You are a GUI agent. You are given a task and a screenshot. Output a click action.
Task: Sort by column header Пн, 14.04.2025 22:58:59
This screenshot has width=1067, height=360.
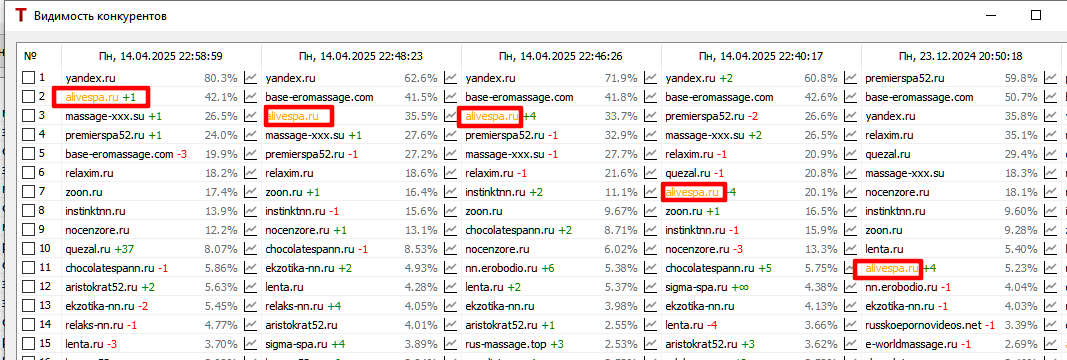(x=161, y=56)
